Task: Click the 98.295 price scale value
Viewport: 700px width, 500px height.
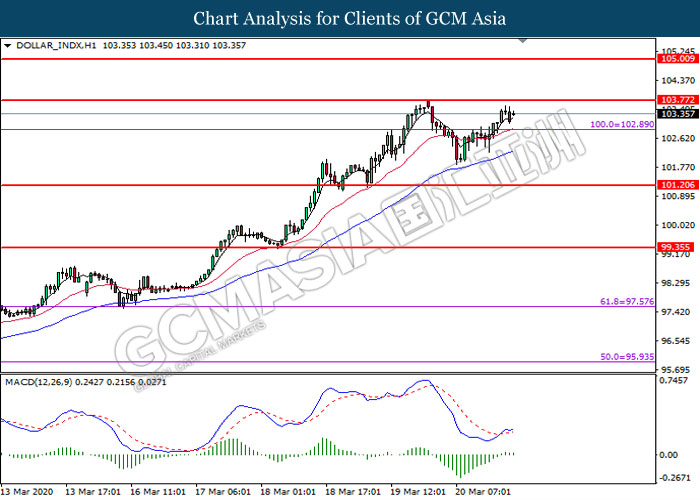Action: 678,283
